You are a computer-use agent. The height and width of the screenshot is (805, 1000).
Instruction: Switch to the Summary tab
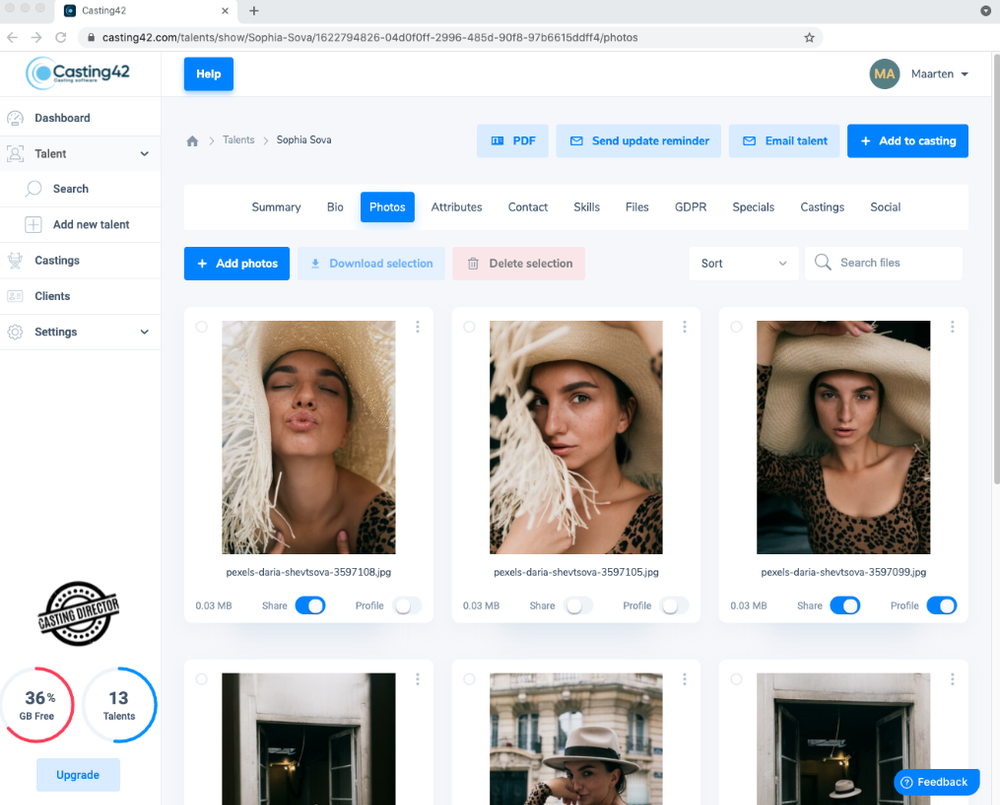point(276,207)
